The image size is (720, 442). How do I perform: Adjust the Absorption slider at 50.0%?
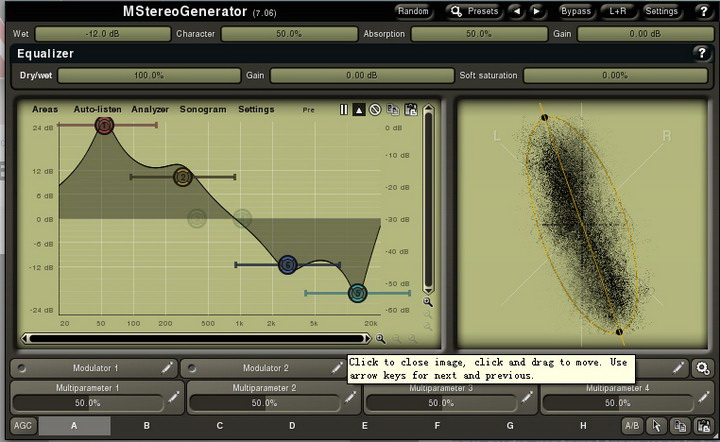tap(479, 34)
